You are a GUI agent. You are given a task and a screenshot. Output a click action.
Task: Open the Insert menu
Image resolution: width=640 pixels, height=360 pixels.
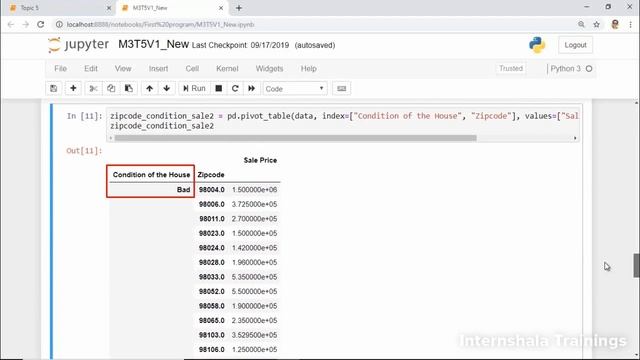pyautogui.click(x=158, y=69)
